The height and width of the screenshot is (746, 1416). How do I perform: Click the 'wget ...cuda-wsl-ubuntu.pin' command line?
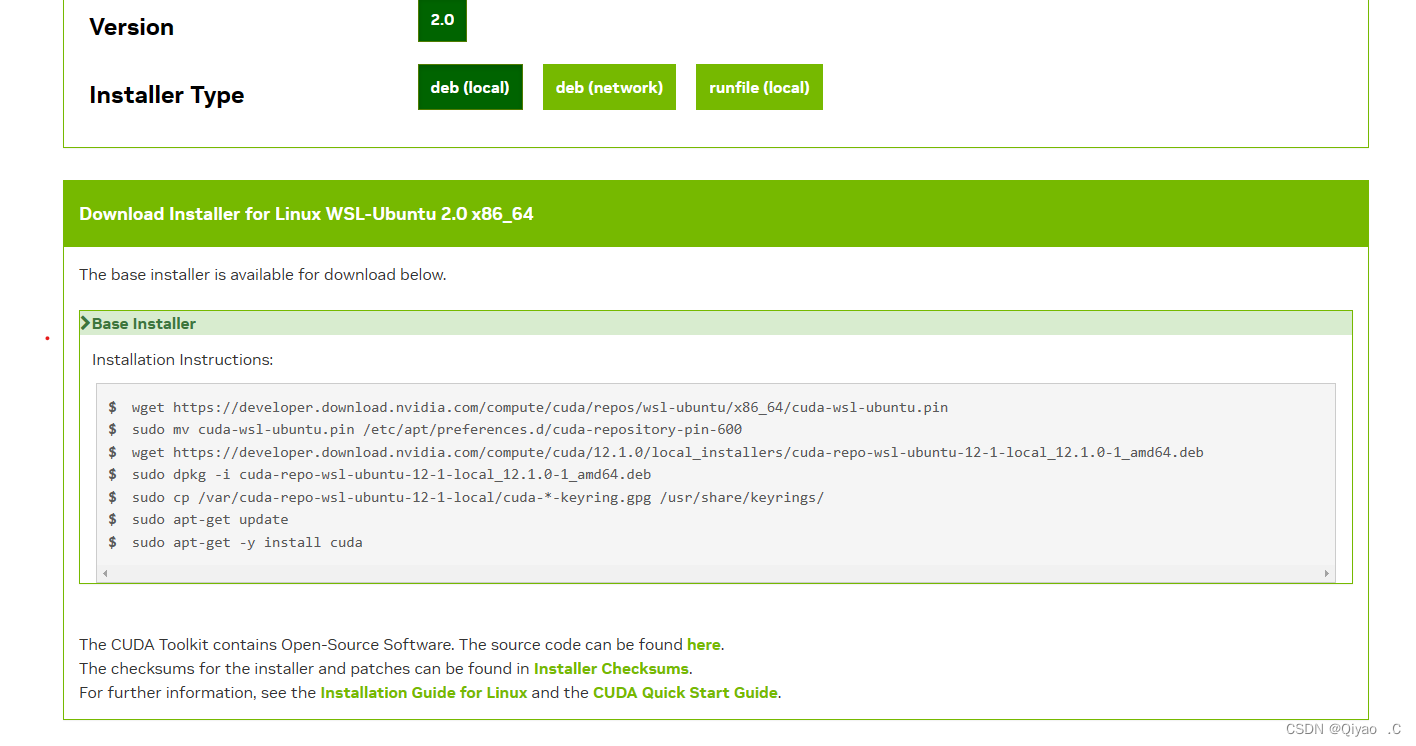click(540, 408)
